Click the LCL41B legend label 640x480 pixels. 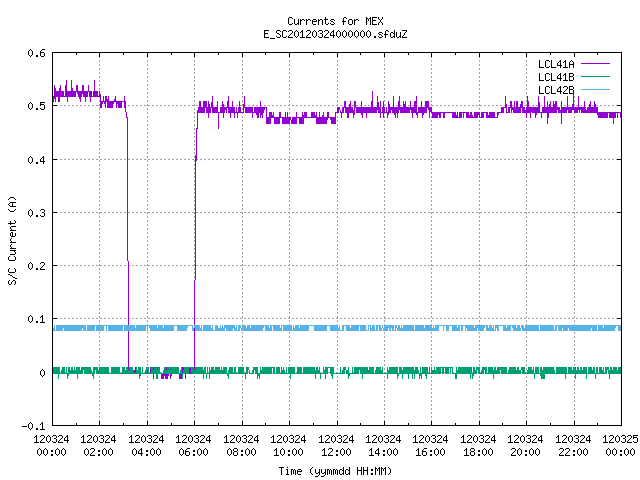coord(556,77)
